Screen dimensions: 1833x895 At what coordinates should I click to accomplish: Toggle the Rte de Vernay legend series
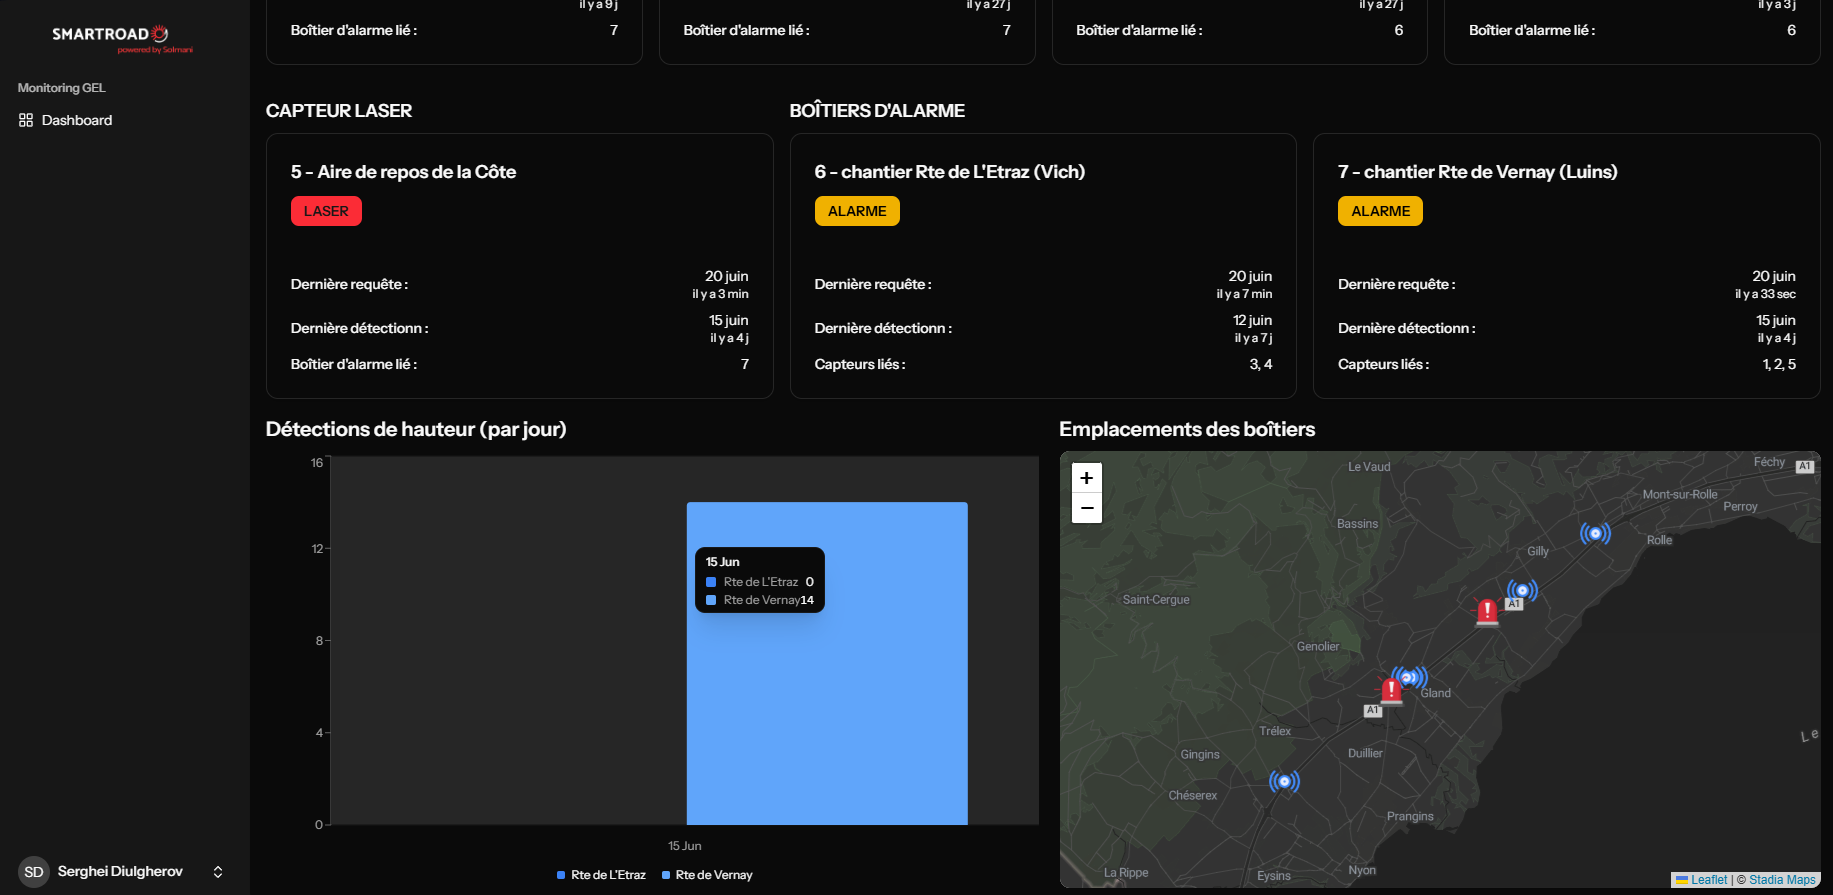707,875
